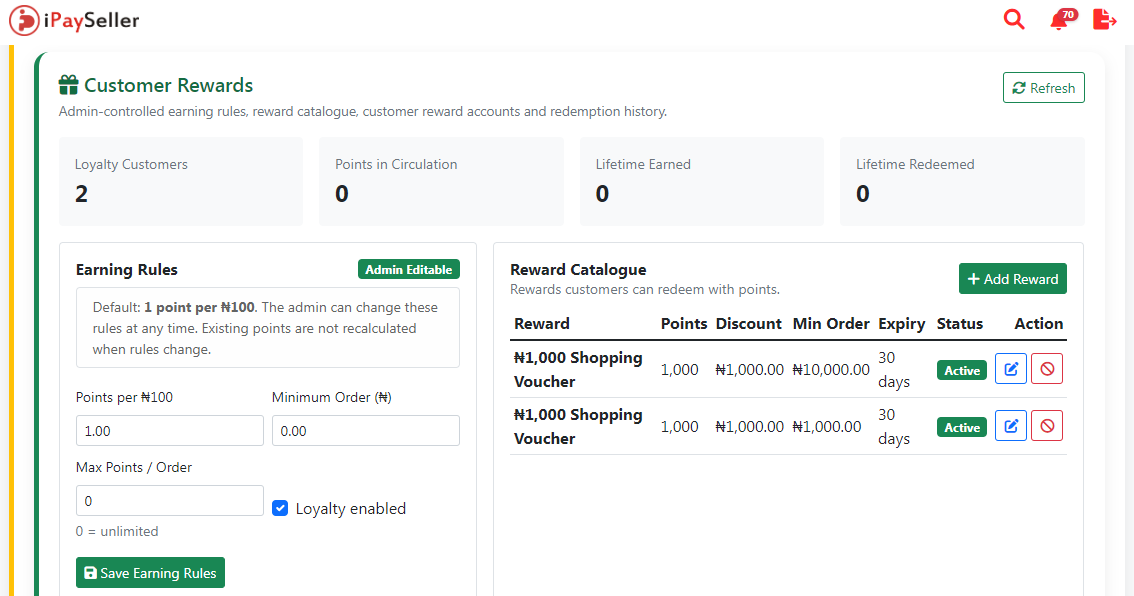Edit the voucher with ₦1,000.00 min order
The width and height of the screenshot is (1134, 596).
tap(1010, 426)
